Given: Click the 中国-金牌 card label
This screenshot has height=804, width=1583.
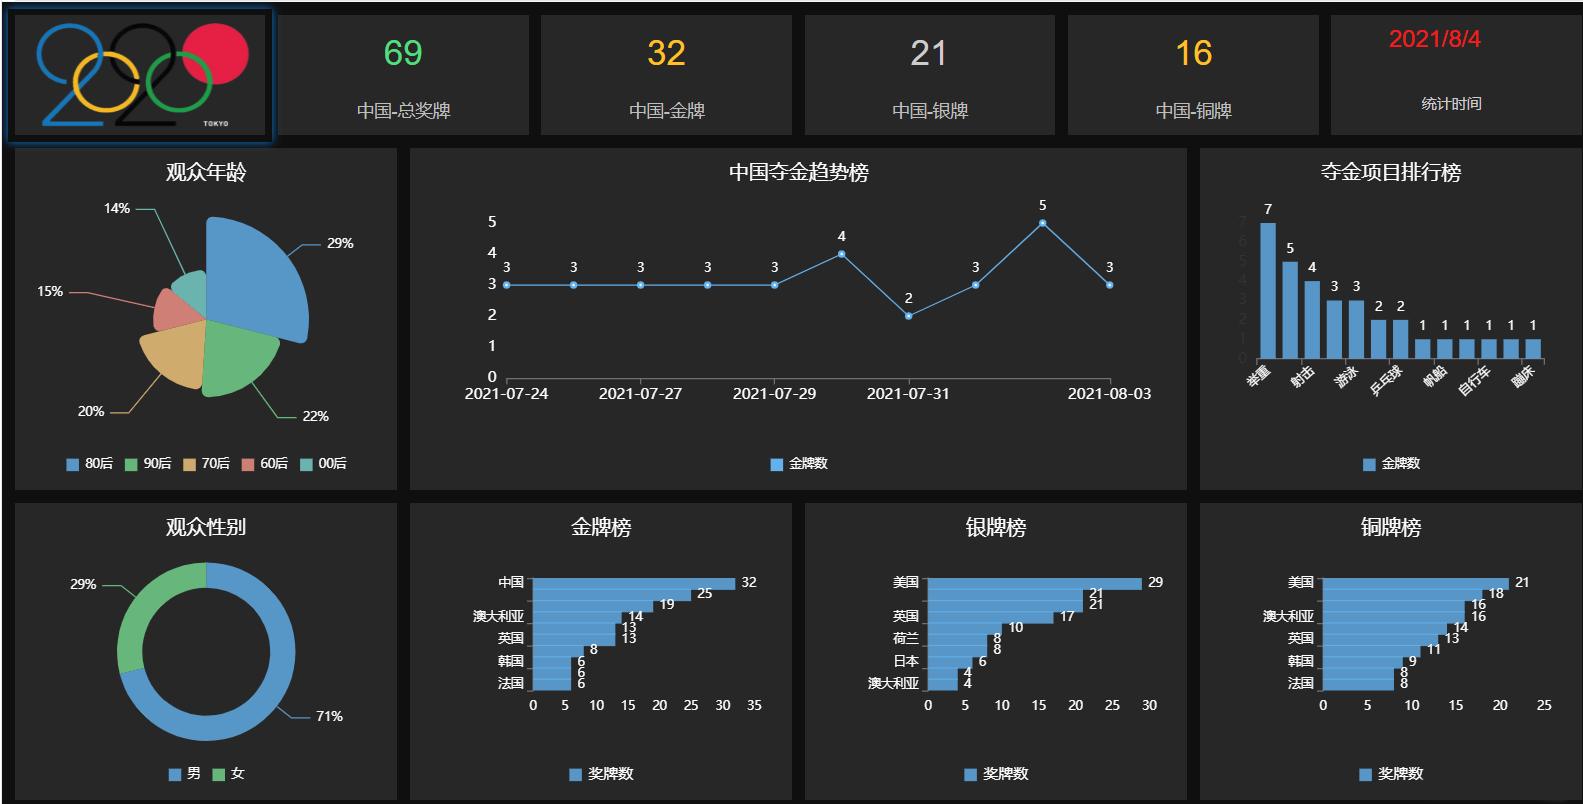Looking at the screenshot, I should (667, 111).
